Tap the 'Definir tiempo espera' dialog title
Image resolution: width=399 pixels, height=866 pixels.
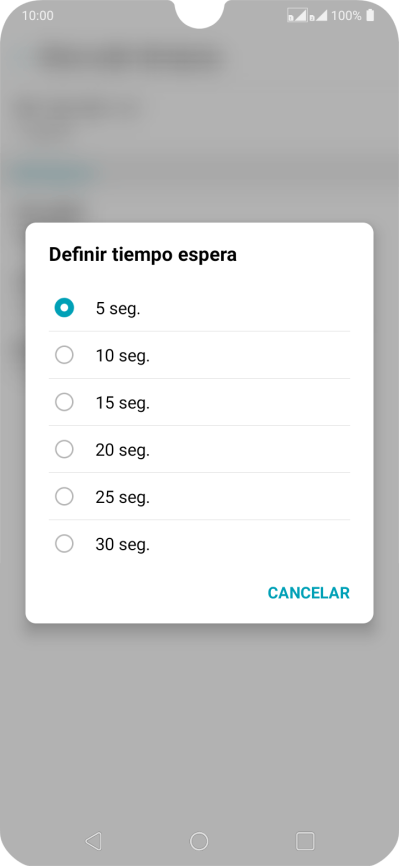[143, 255]
